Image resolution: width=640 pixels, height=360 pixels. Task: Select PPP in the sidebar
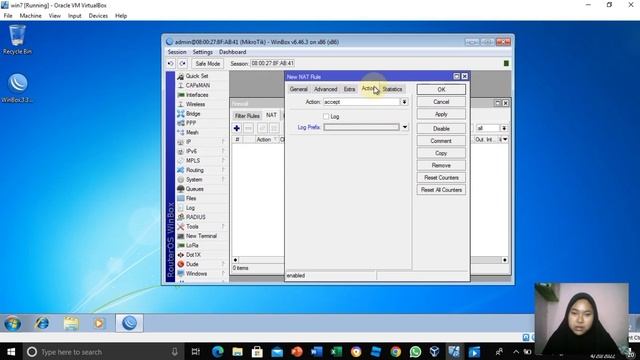[191, 123]
